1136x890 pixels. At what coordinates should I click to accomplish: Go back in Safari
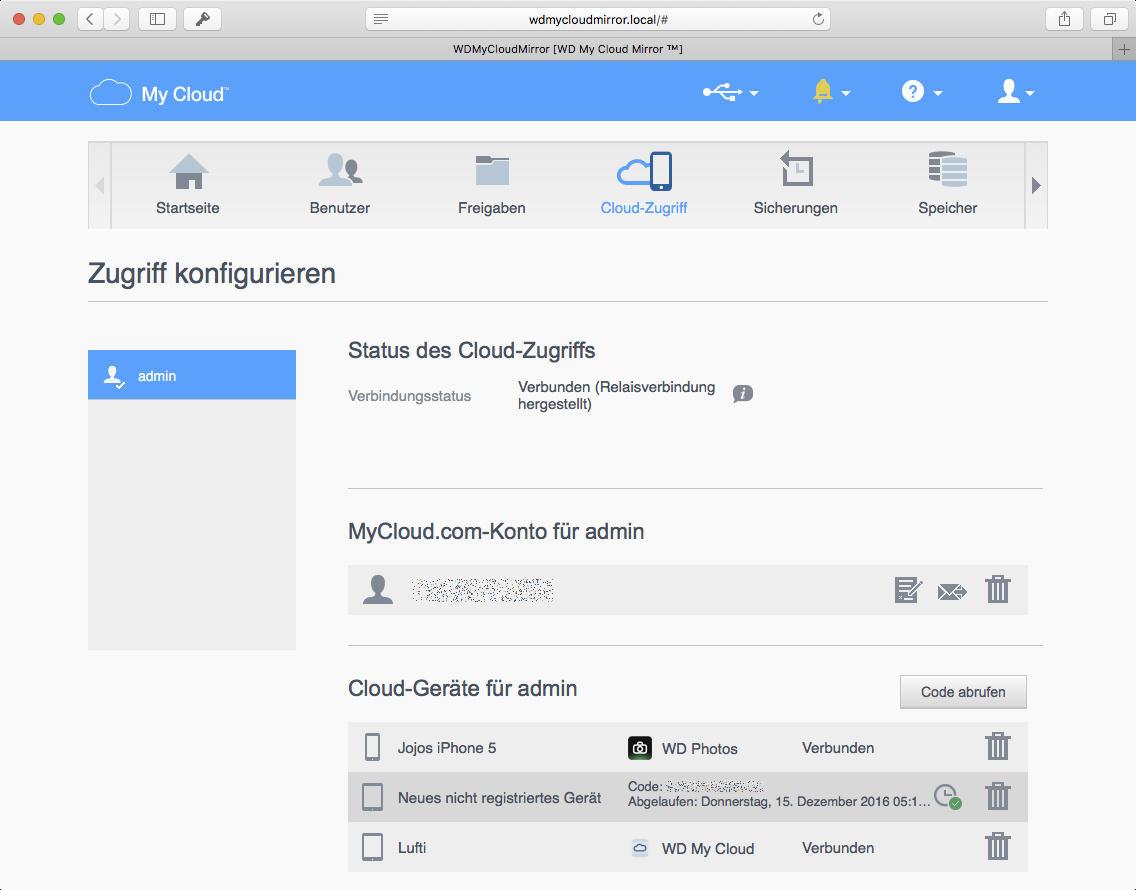tap(90, 20)
